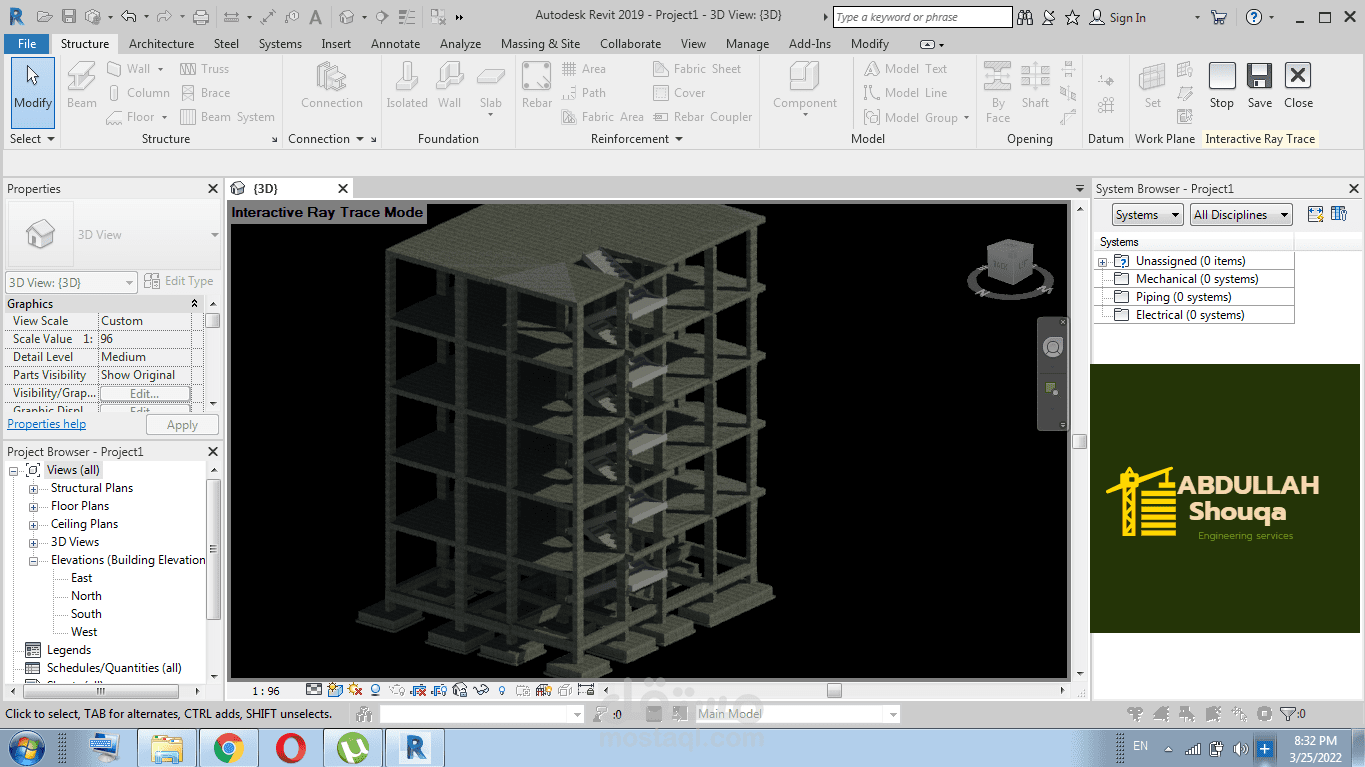Switch to the Architecture ribbon tab
1365x767 pixels.
(161, 44)
